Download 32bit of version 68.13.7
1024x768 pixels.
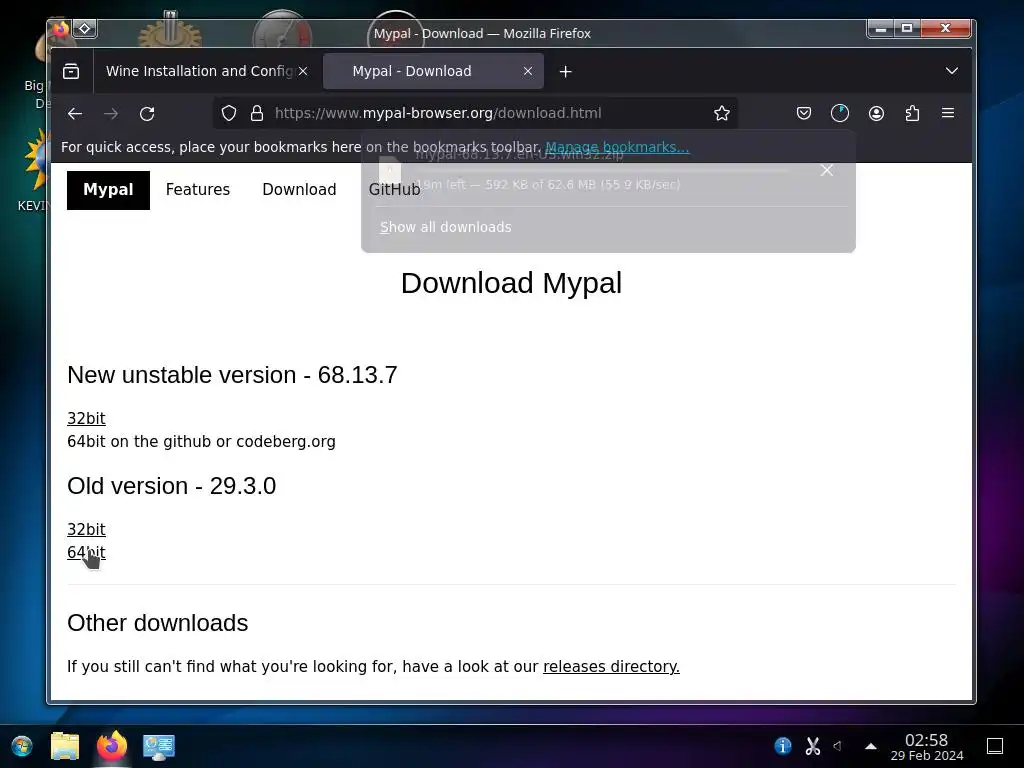tap(86, 418)
